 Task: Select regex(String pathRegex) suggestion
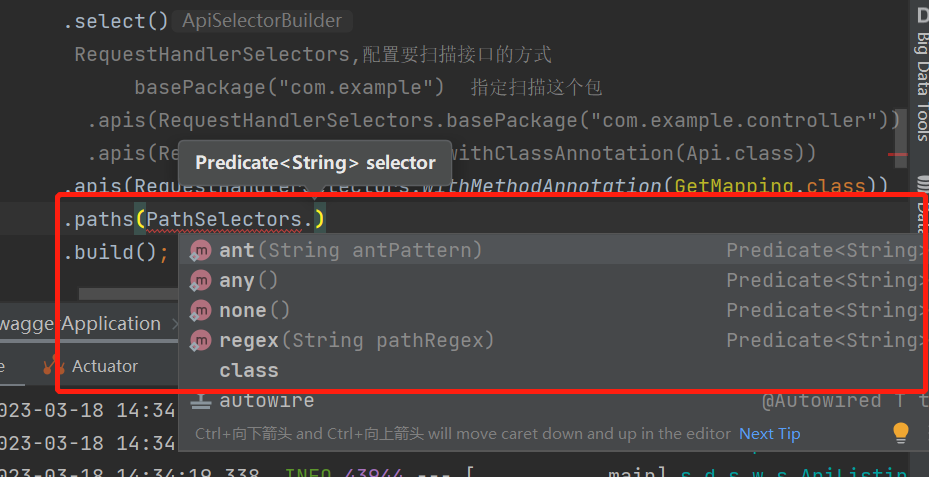pyautogui.click(x=552, y=340)
